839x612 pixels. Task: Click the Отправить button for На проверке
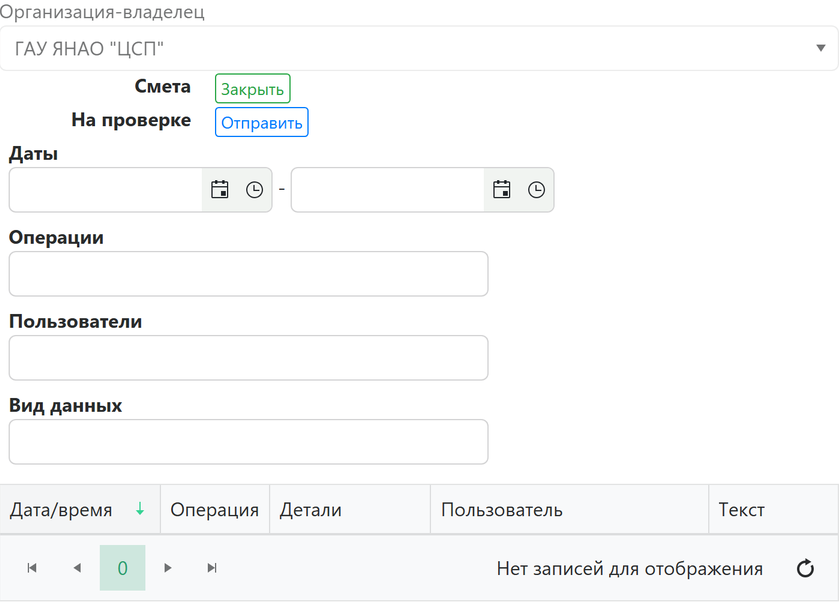pyautogui.click(x=262, y=123)
